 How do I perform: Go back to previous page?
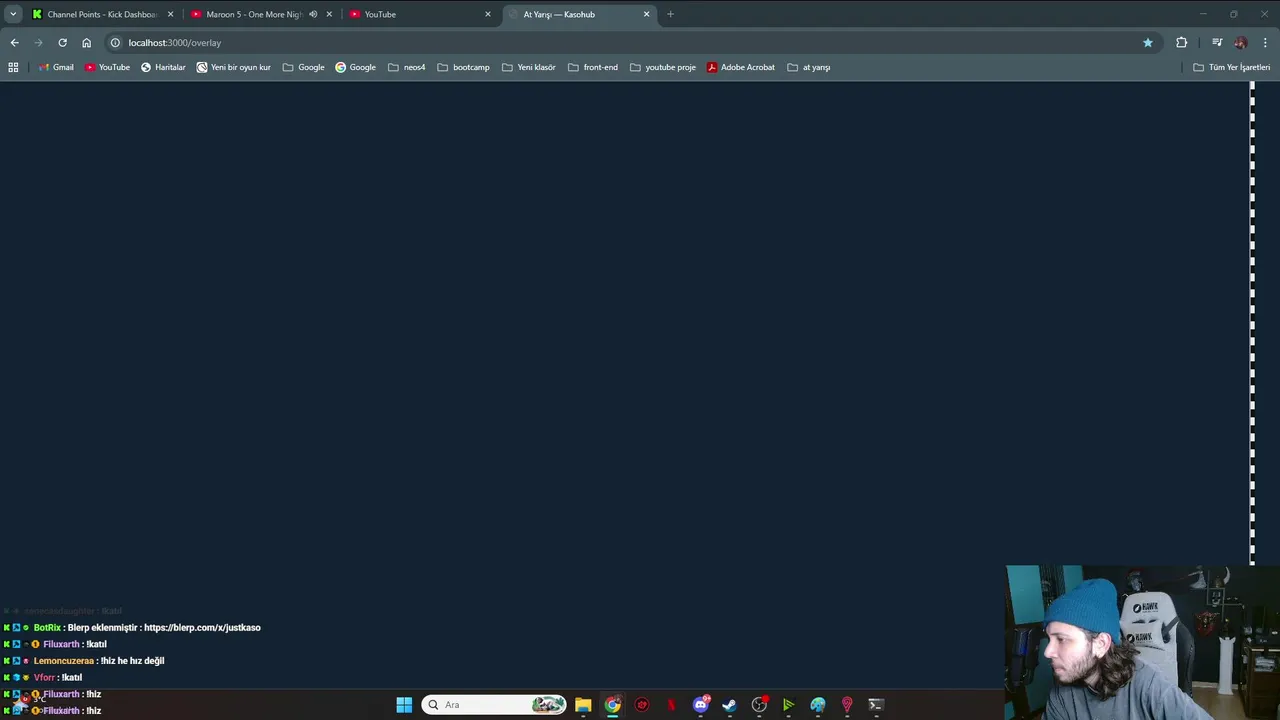14,42
